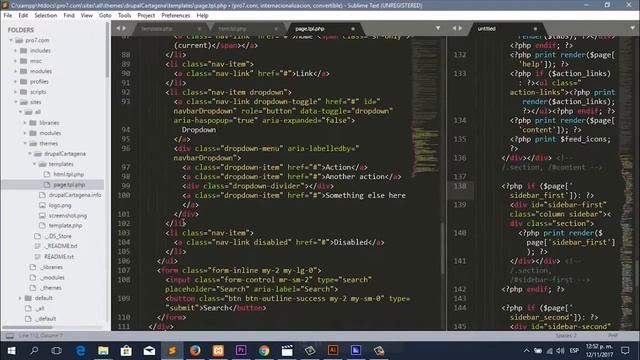Expand the top-level modules folder
Viewport: 640px width, 360px height.
pos(16,71)
